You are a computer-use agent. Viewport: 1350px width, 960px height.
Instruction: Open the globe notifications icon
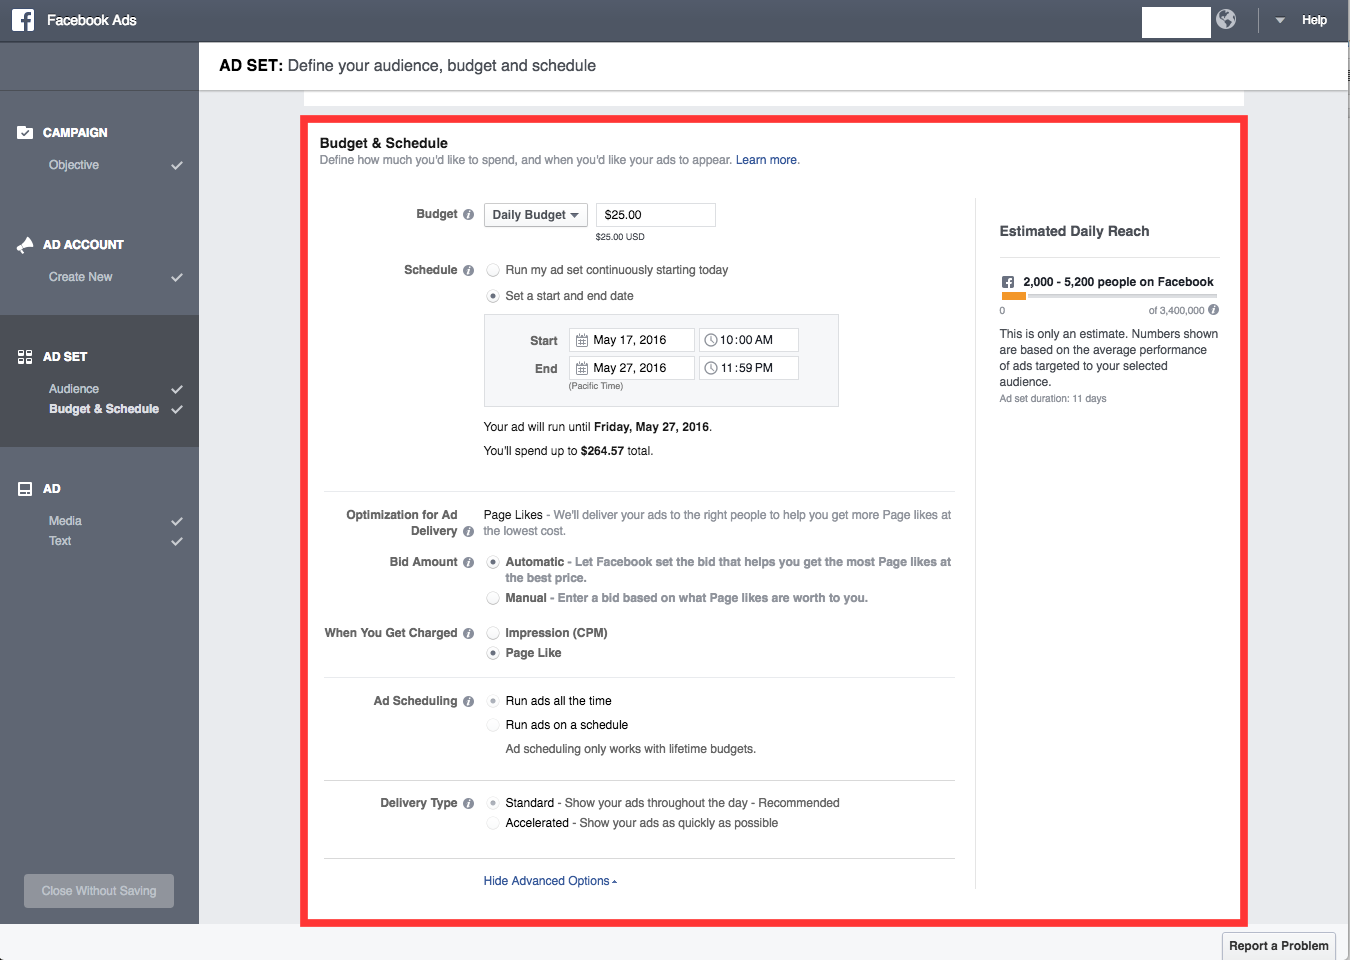pos(1226,19)
